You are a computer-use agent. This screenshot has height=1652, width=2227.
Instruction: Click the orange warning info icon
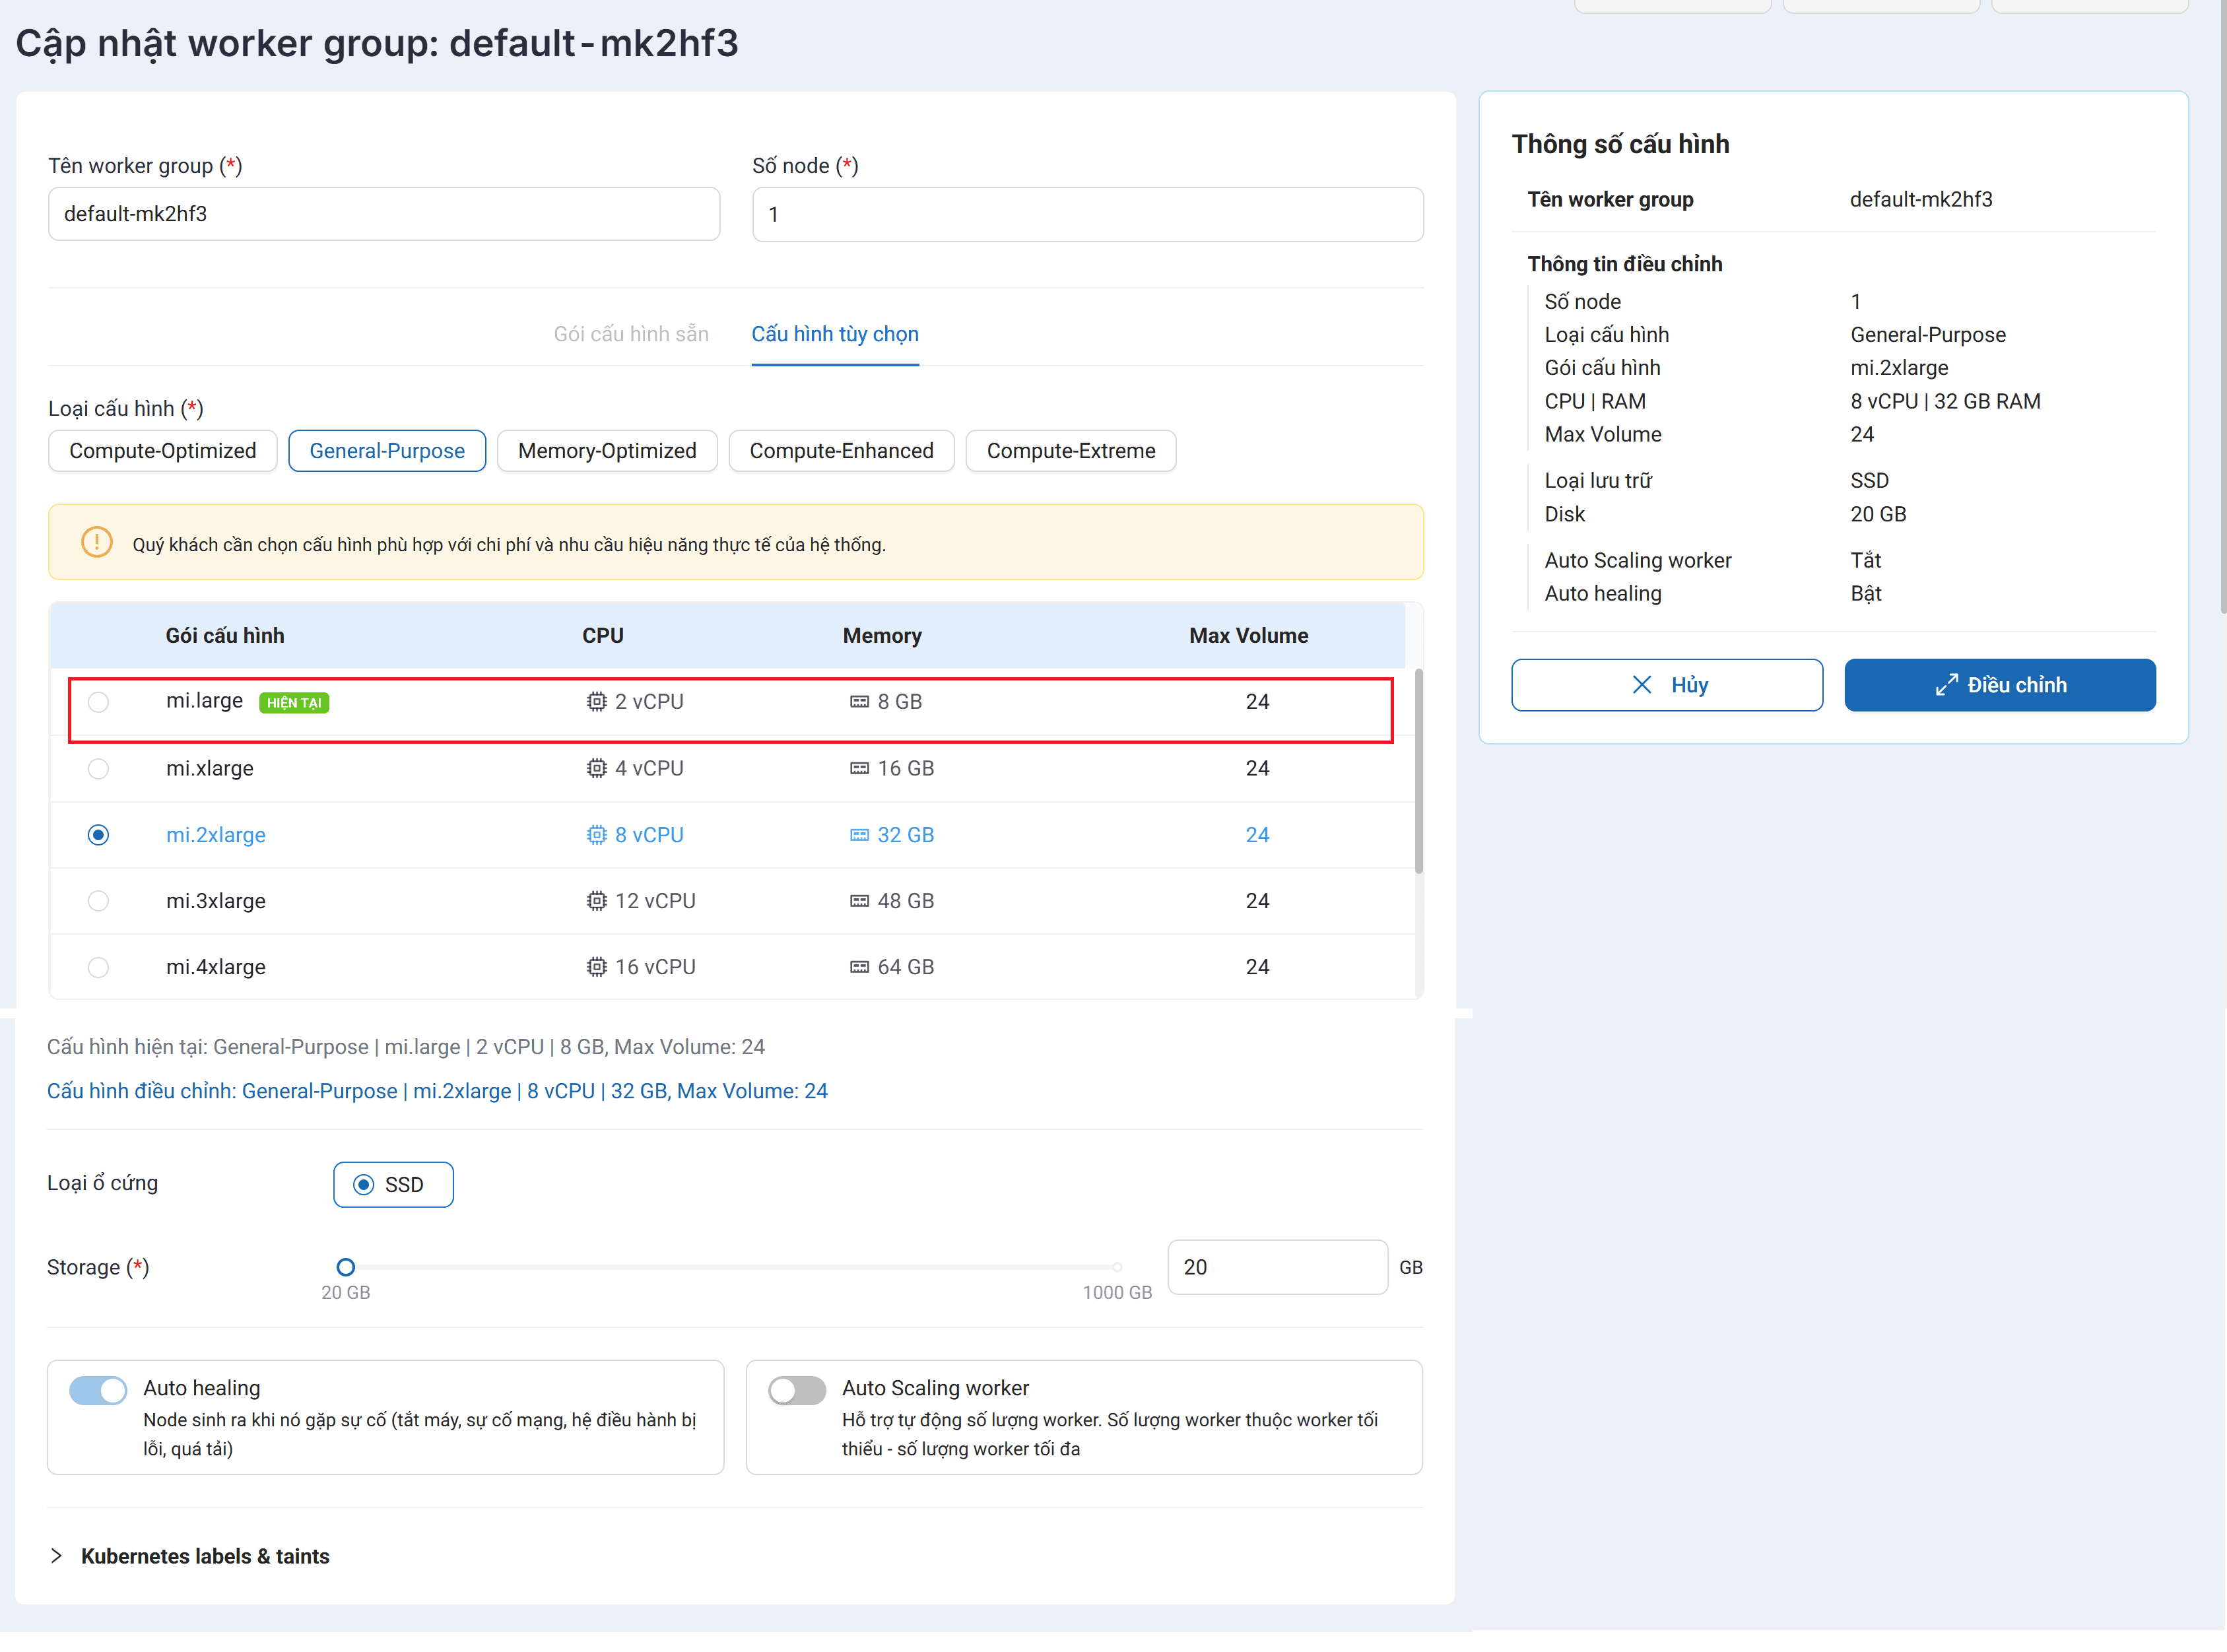(x=97, y=542)
